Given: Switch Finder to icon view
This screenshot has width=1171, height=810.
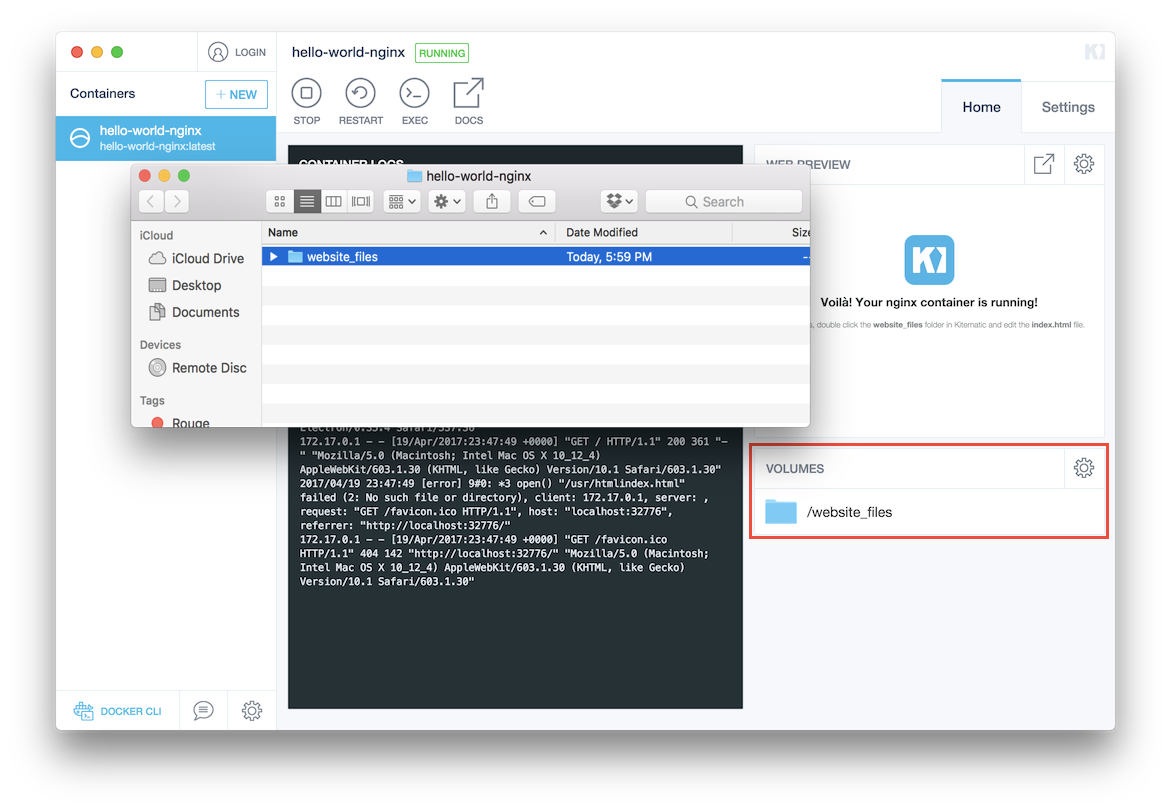Looking at the screenshot, I should click(x=280, y=201).
